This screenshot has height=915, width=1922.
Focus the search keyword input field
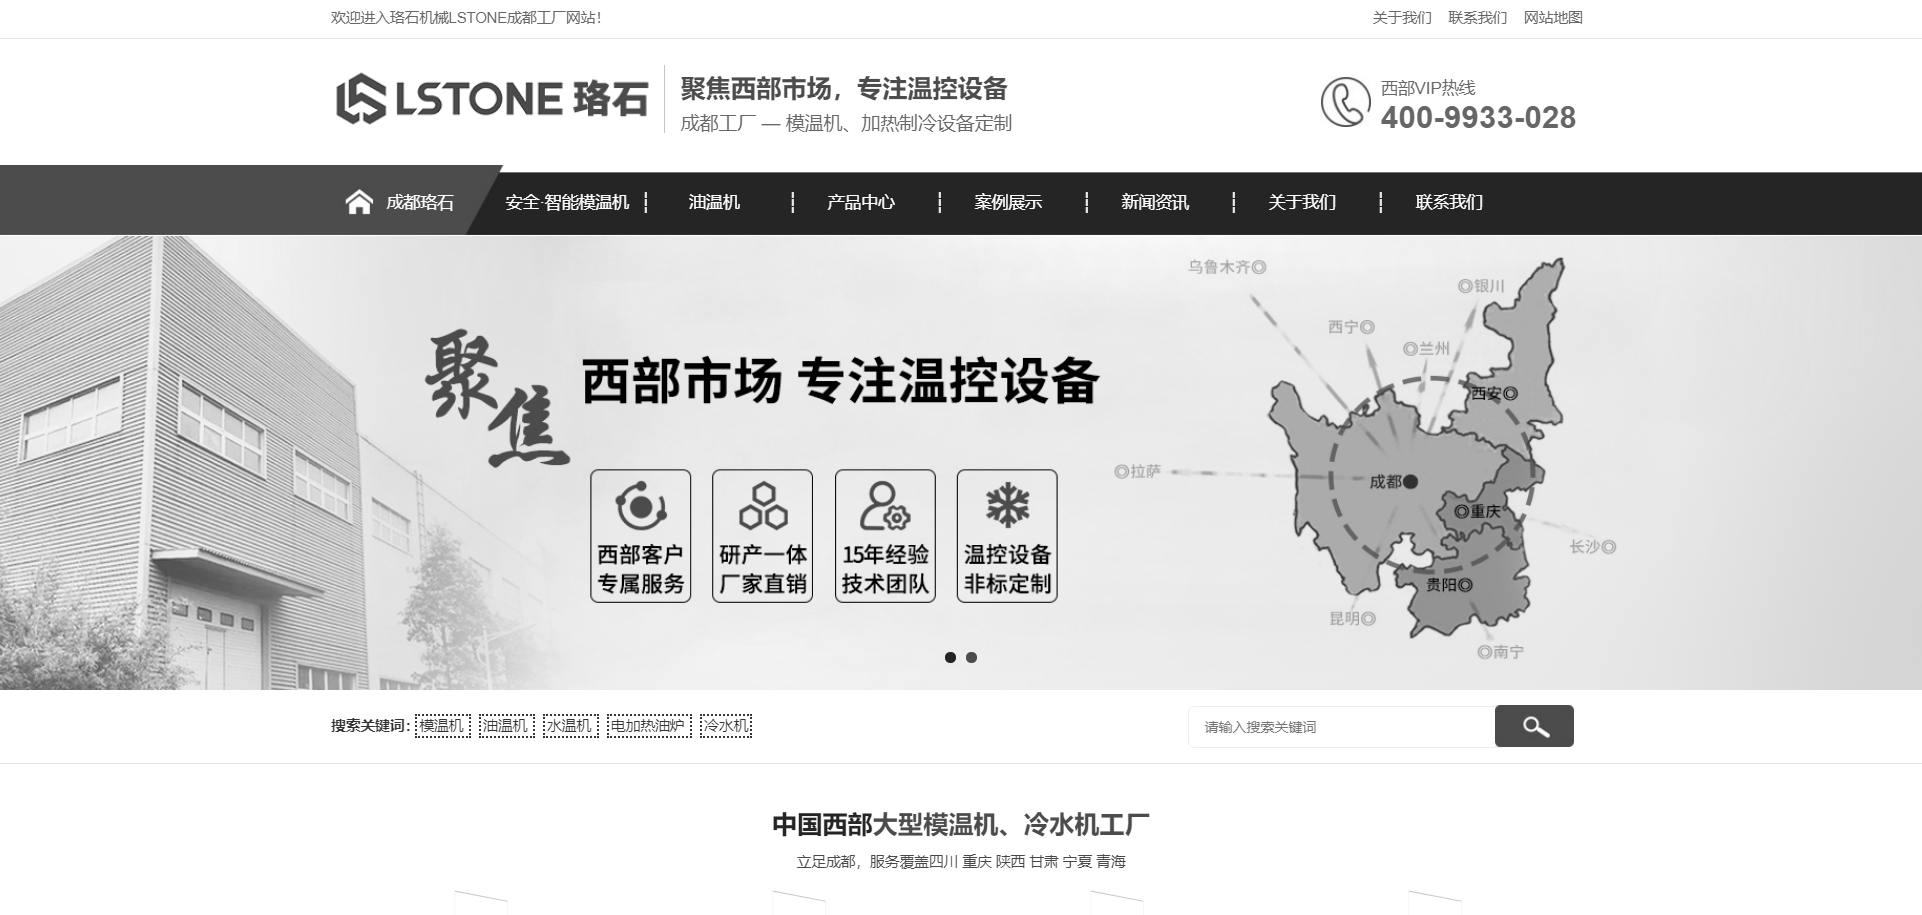coord(1340,727)
